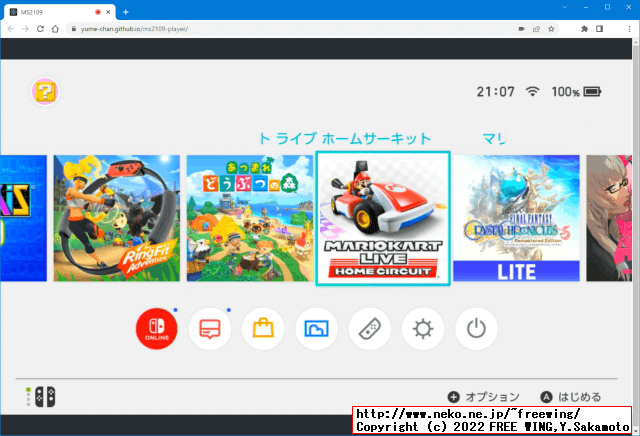
Task: Select the partly visible game tile at right edge
Action: [x=609, y=218]
